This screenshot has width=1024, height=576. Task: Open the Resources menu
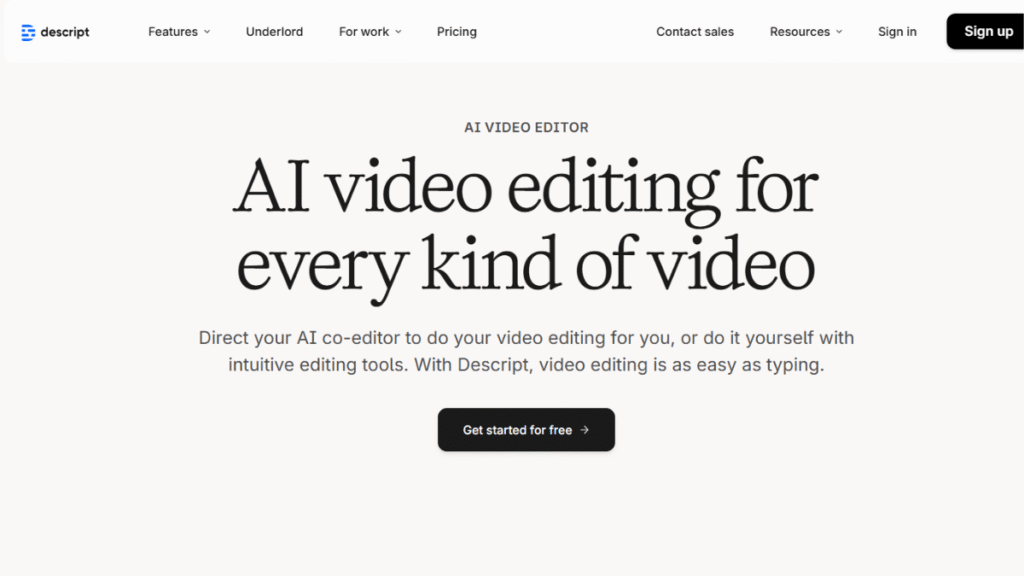pyautogui.click(x=799, y=32)
